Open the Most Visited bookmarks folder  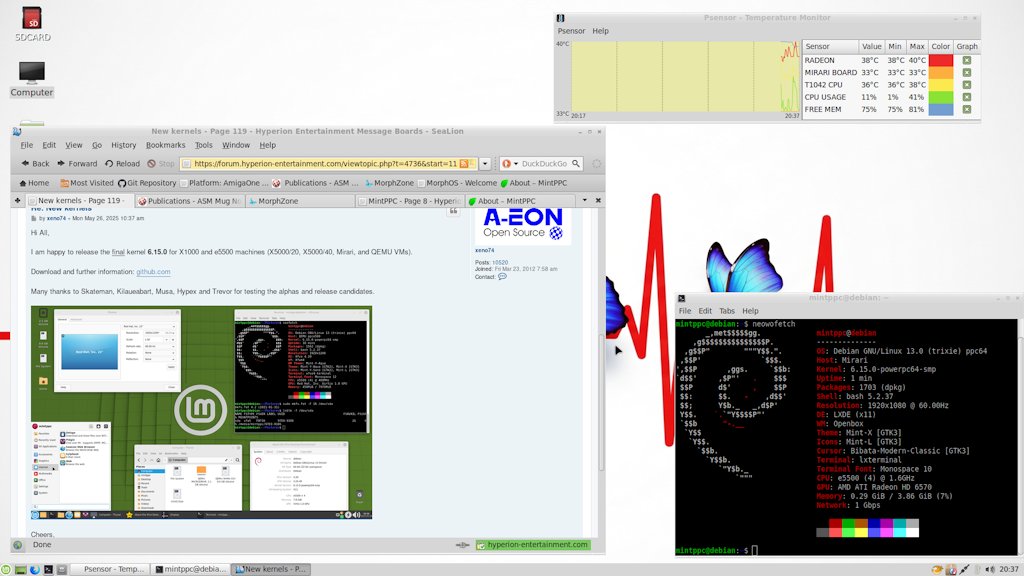click(x=87, y=184)
